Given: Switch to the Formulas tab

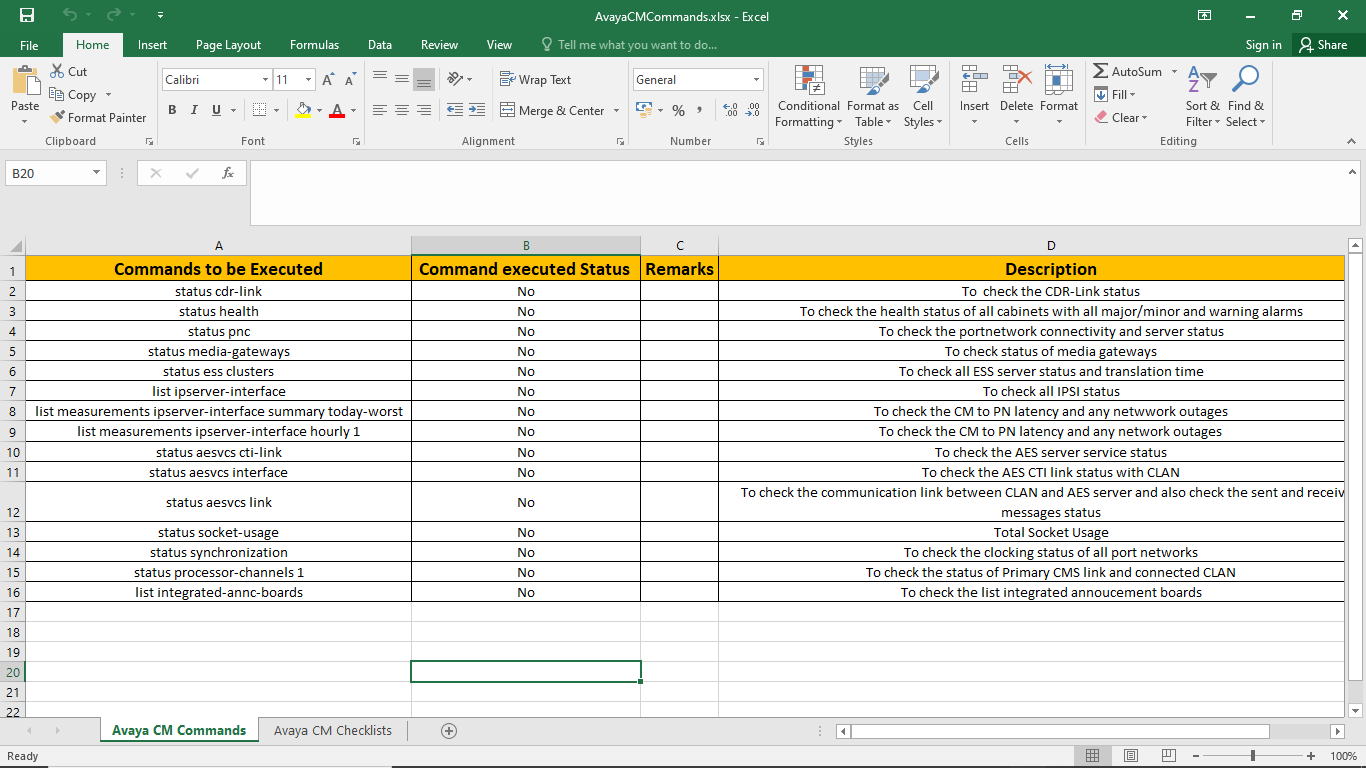Looking at the screenshot, I should tap(314, 45).
